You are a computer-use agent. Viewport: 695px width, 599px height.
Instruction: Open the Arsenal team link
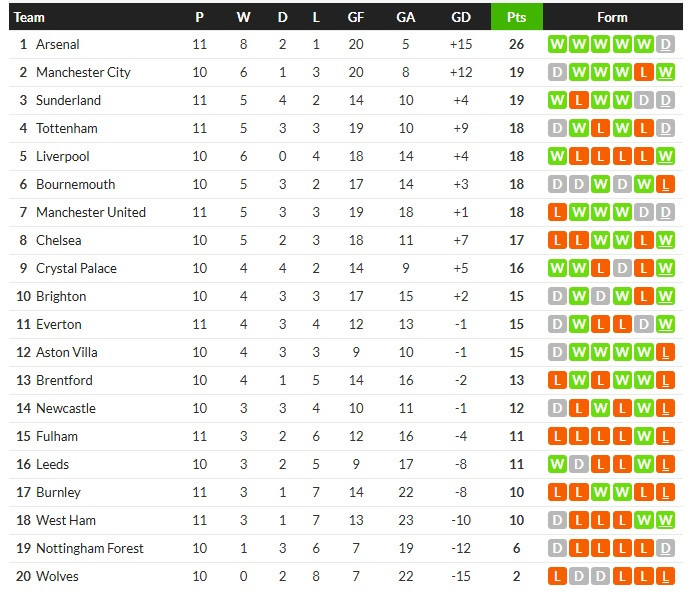(x=57, y=44)
